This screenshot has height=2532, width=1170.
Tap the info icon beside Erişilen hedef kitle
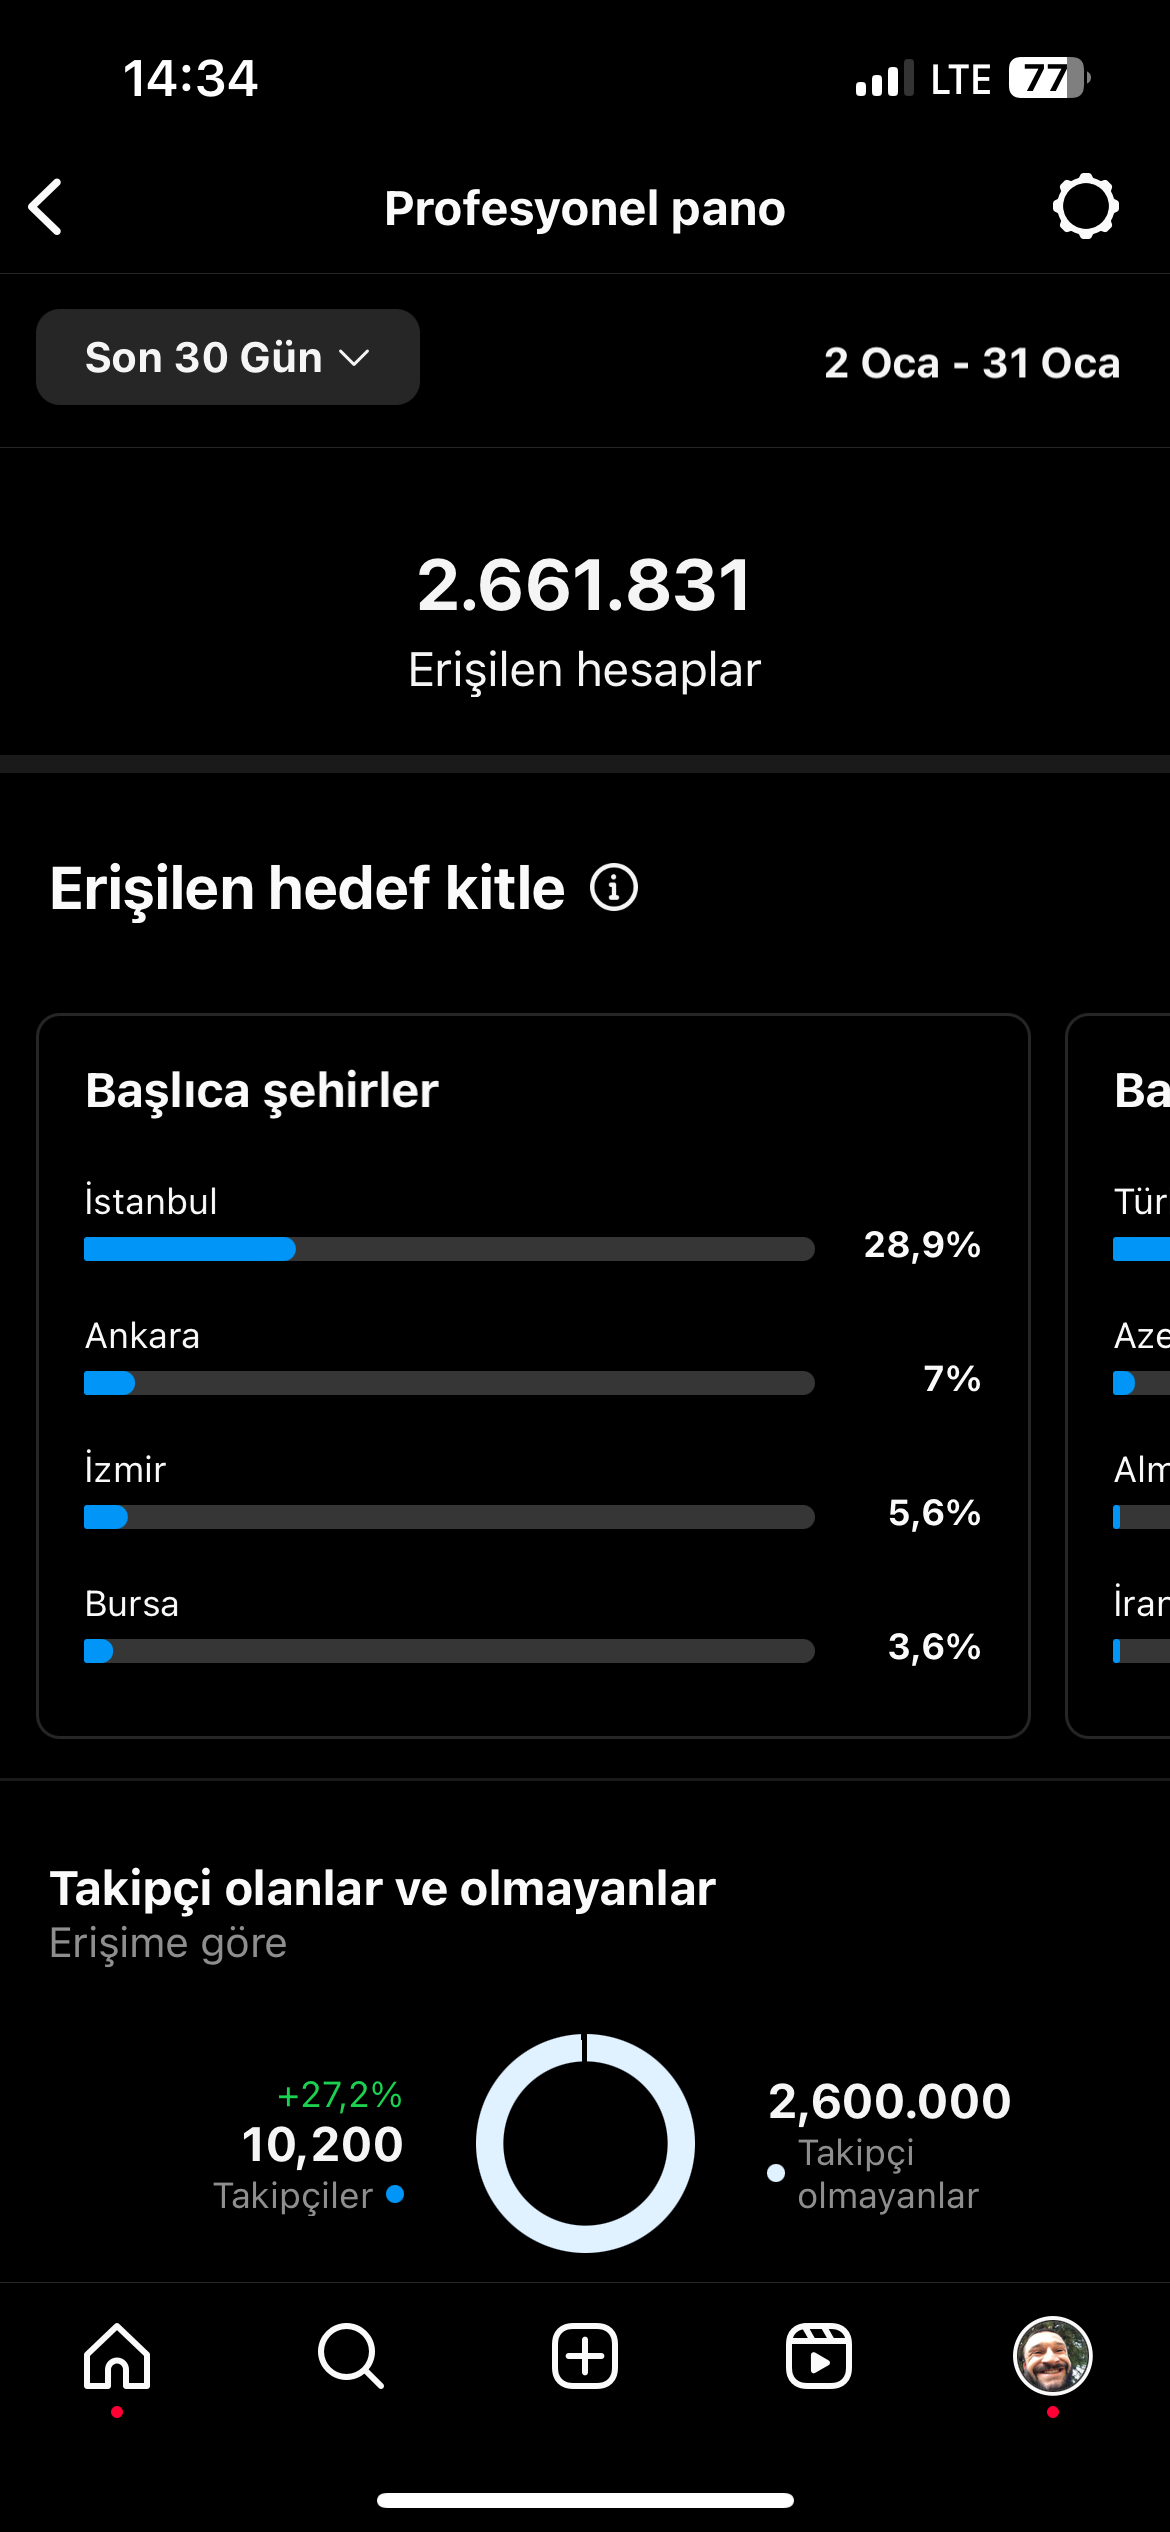tap(613, 888)
